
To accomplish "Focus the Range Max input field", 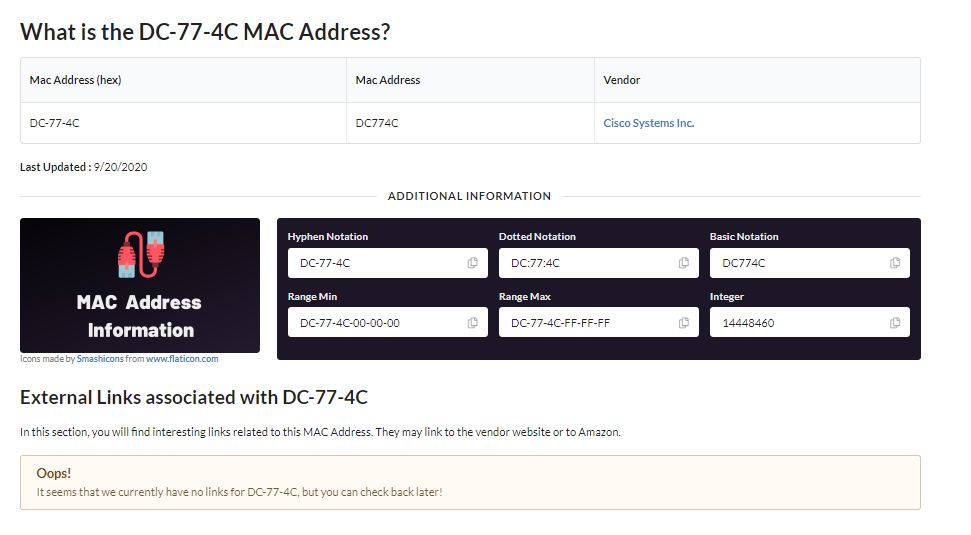I will (586, 323).
